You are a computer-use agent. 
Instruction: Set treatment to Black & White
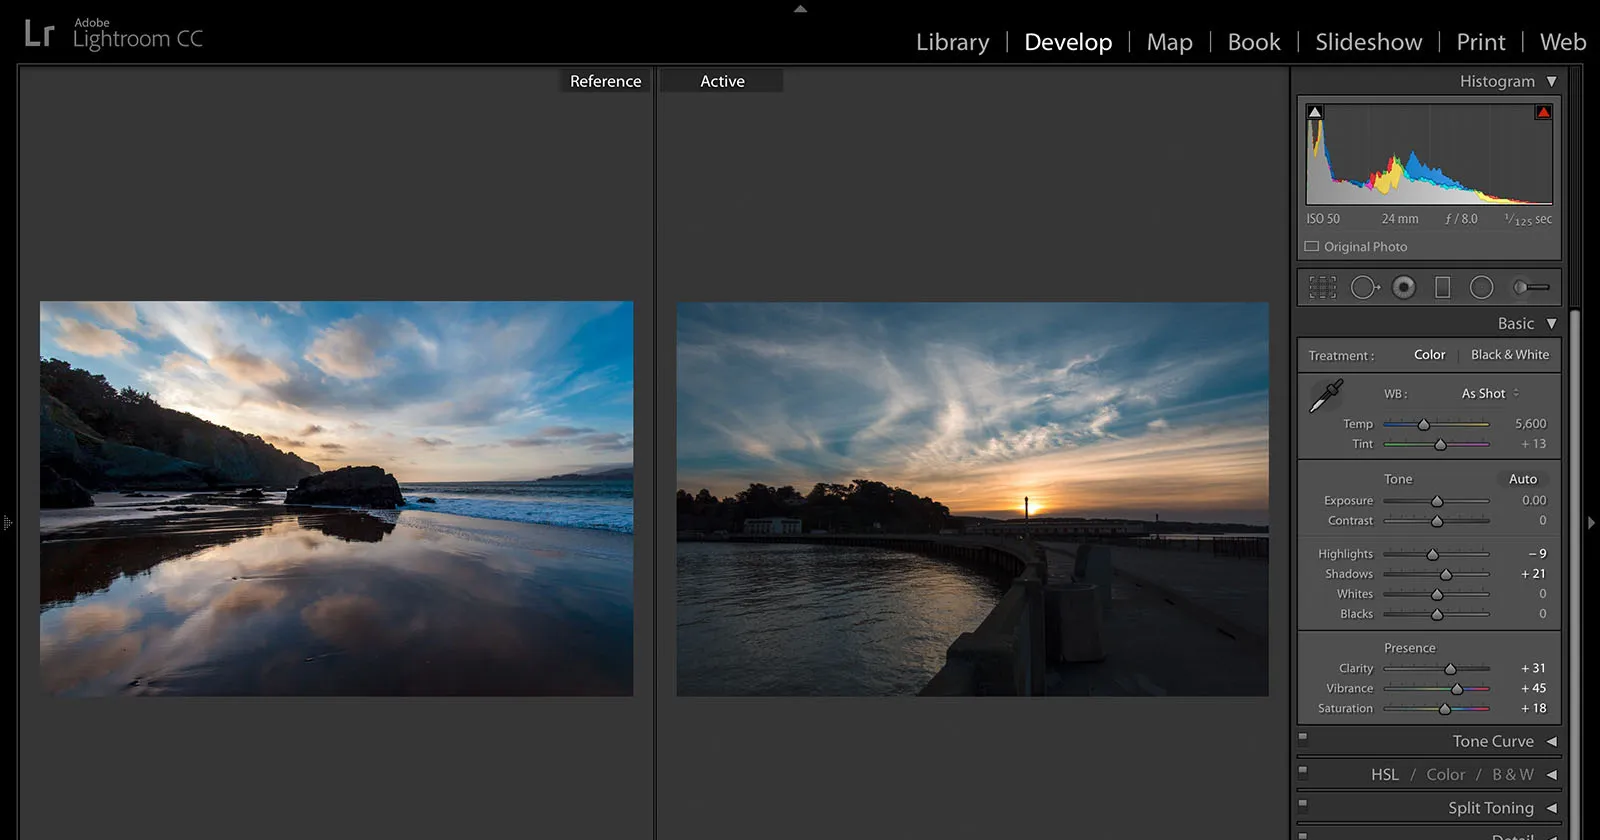pos(1509,355)
